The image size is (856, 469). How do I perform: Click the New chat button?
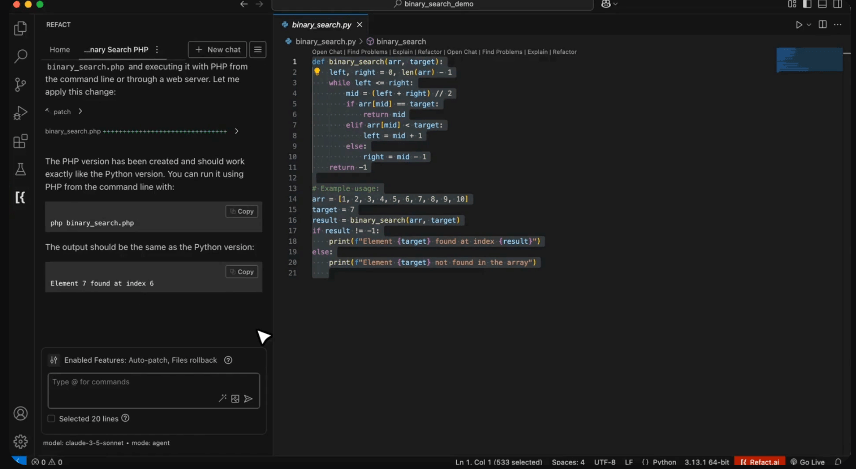218,49
